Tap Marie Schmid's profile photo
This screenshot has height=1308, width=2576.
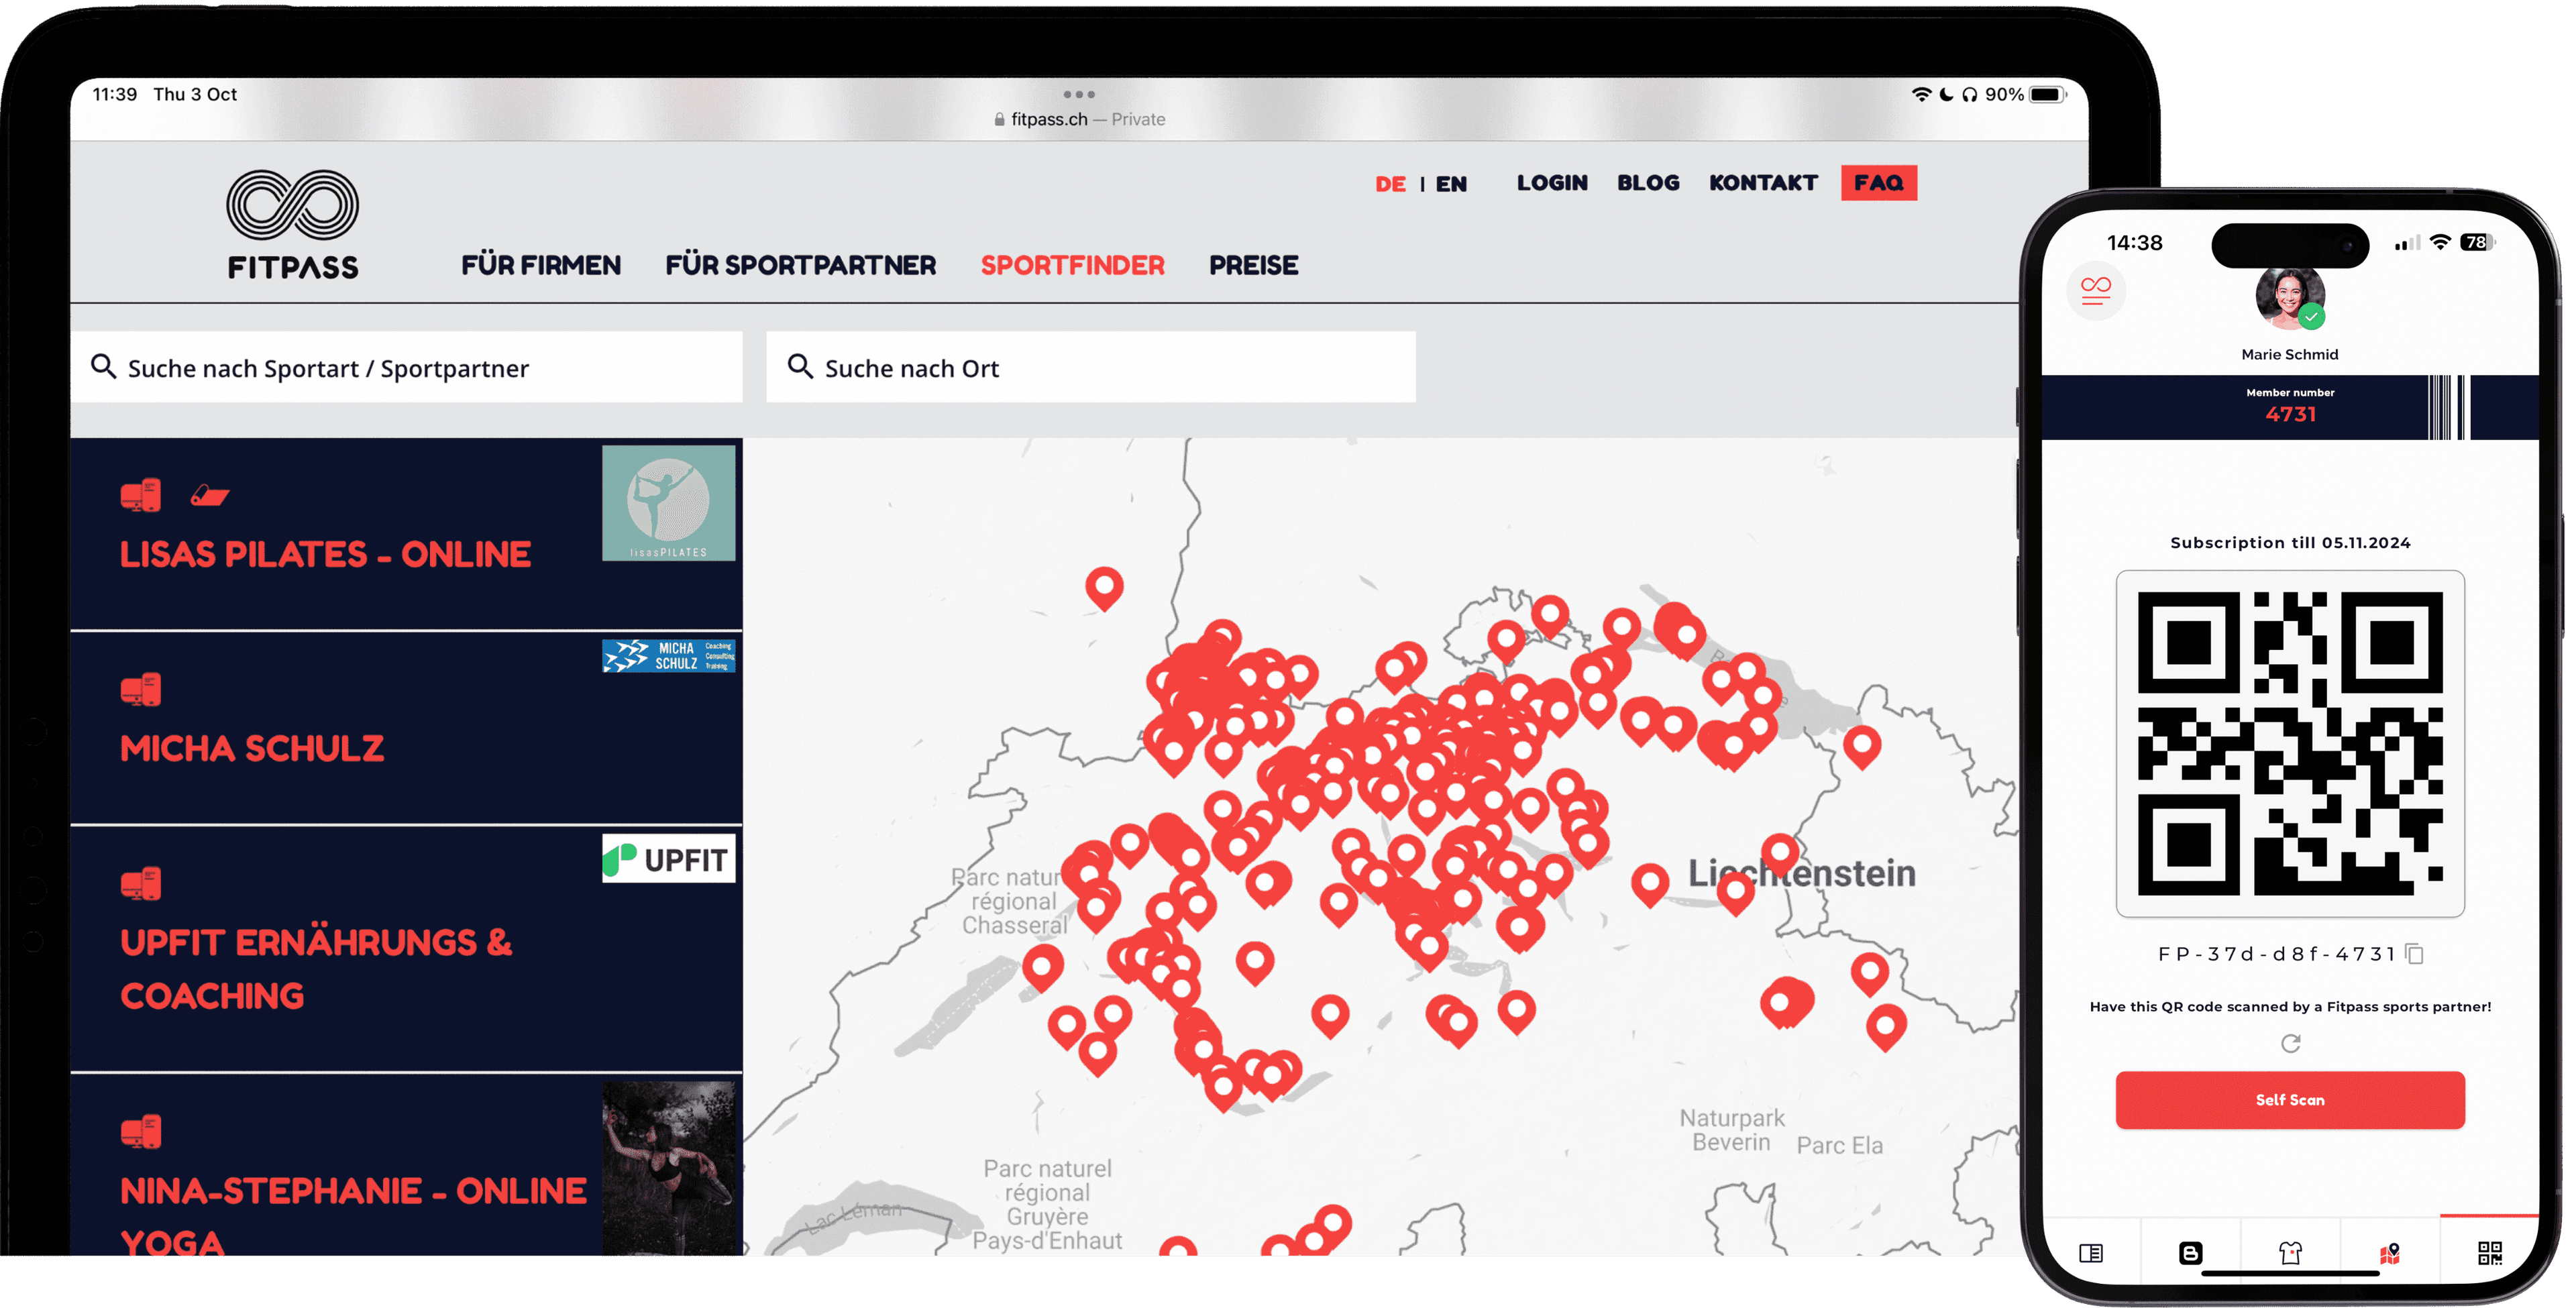coord(2289,297)
